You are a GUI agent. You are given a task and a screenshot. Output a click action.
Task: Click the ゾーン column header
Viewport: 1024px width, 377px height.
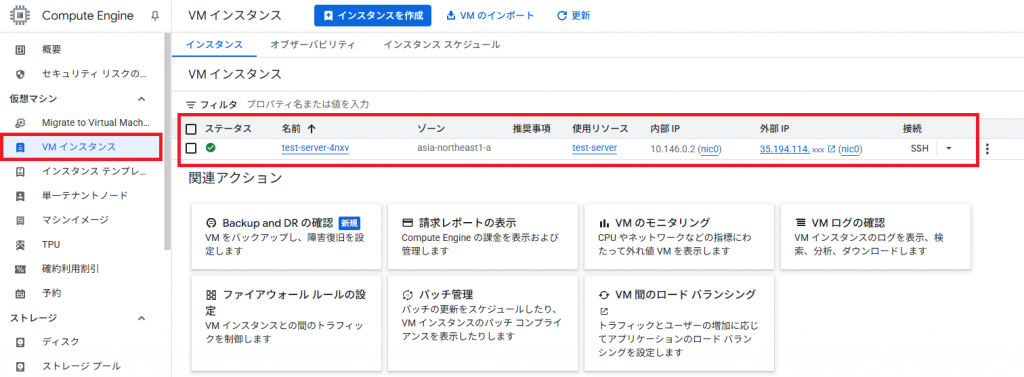click(x=431, y=129)
